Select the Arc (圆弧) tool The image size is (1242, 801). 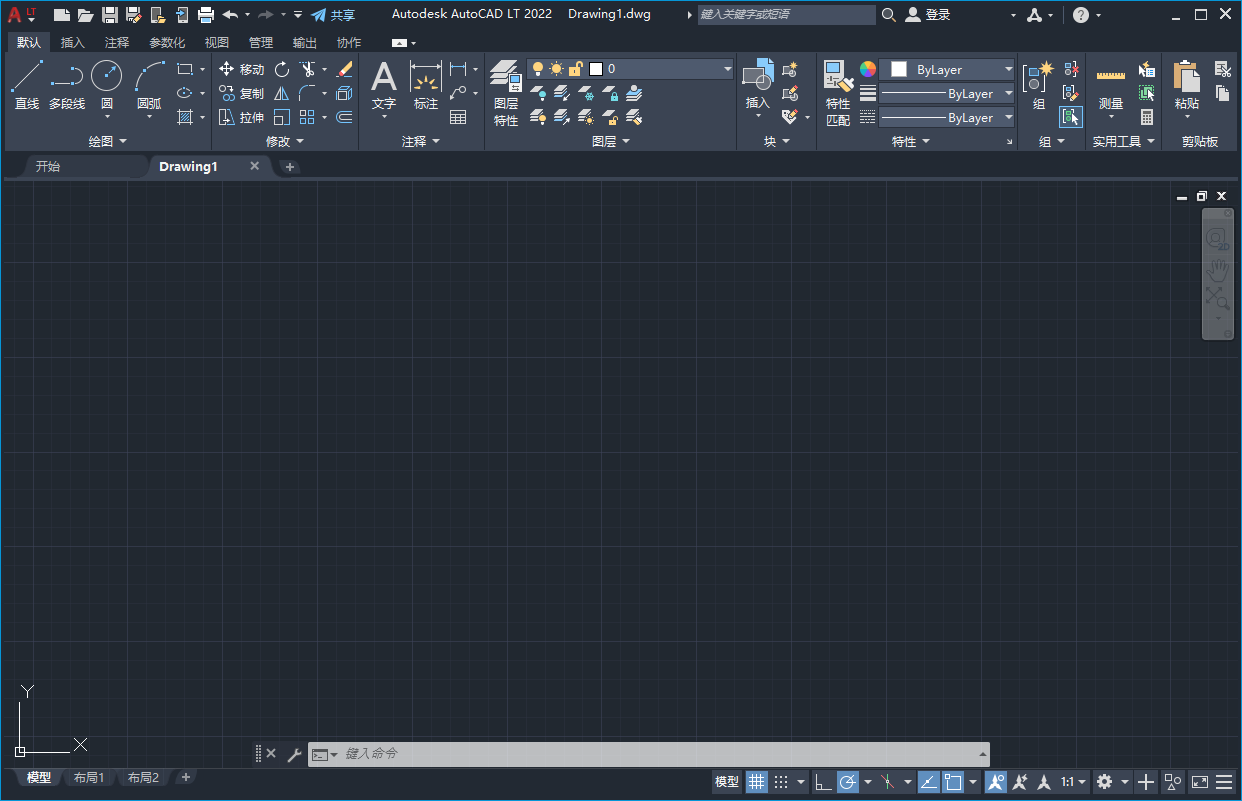pyautogui.click(x=149, y=85)
